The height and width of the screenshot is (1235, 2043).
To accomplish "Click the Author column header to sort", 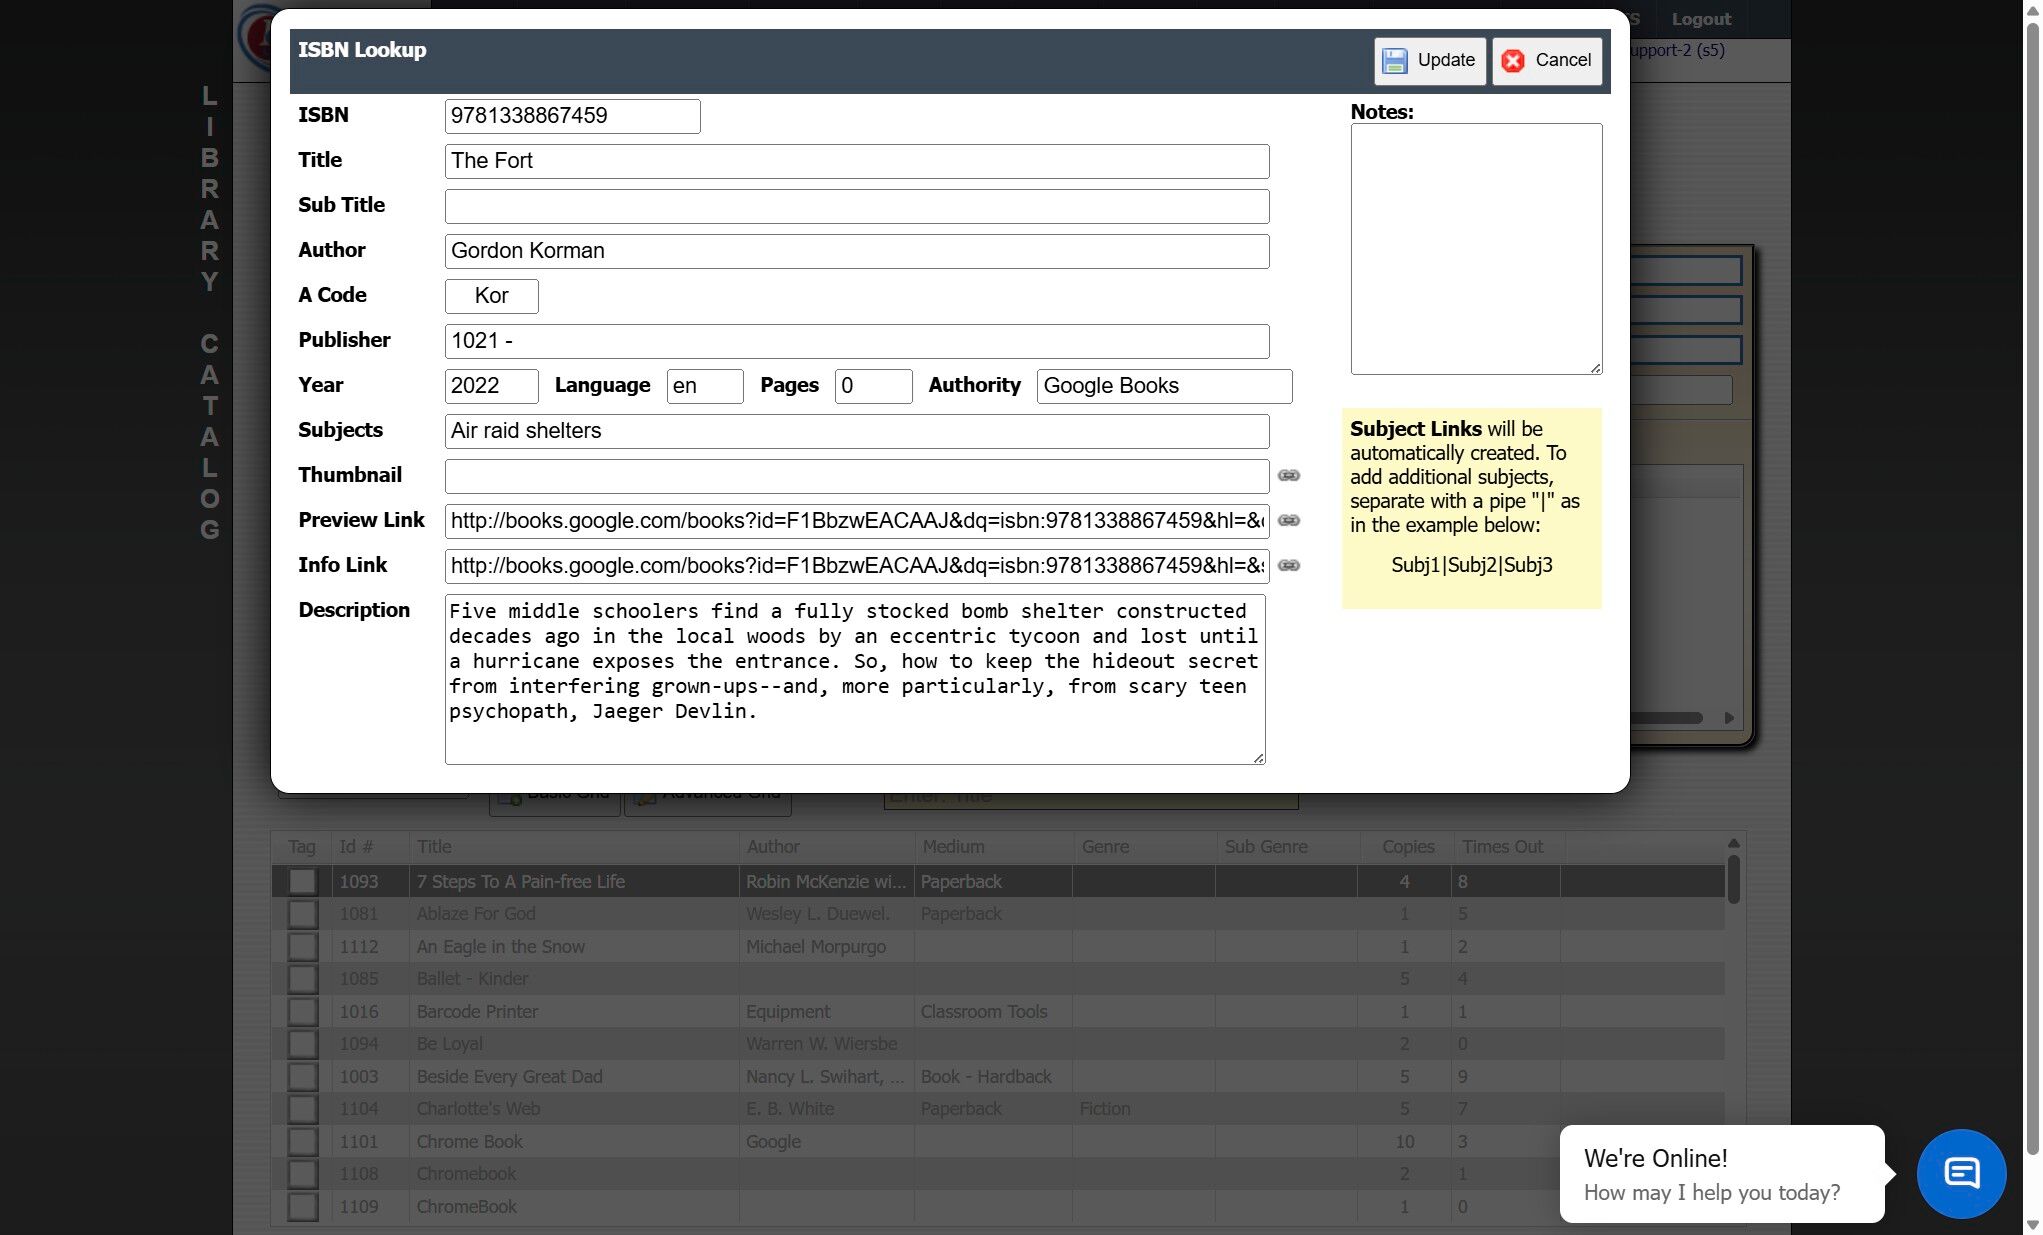I will pyautogui.click(x=772, y=847).
